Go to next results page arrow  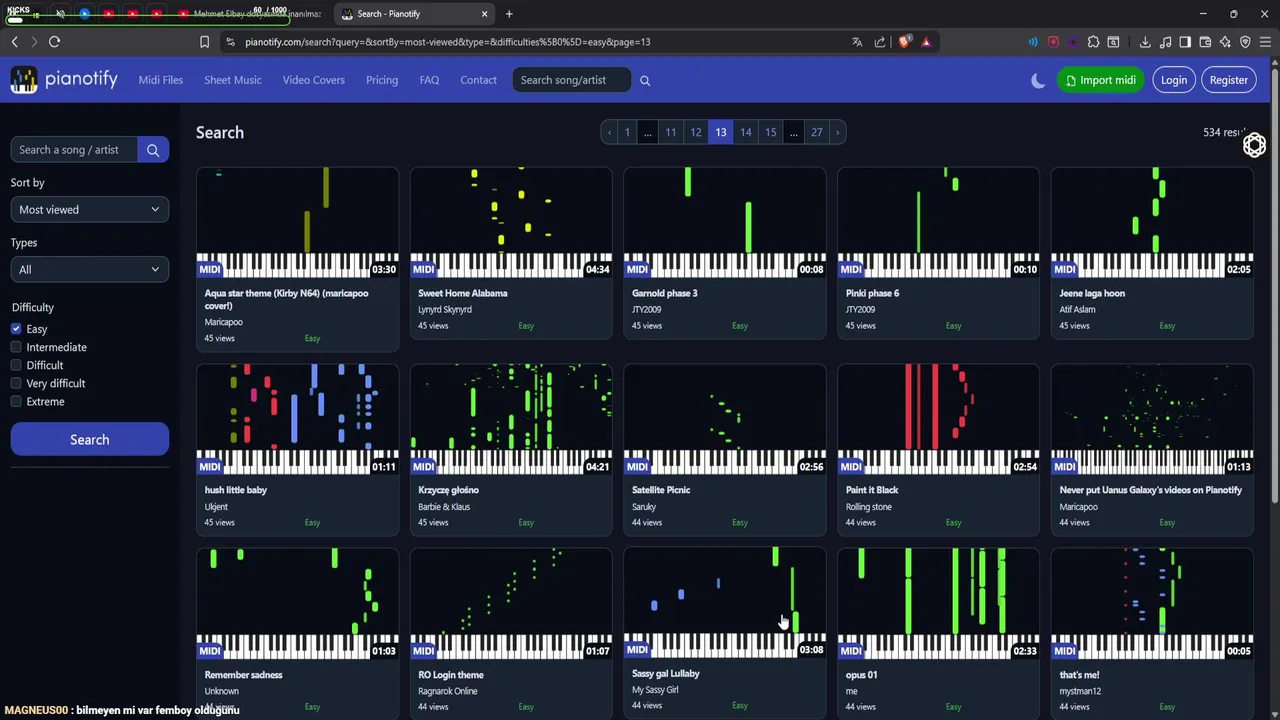point(837,132)
